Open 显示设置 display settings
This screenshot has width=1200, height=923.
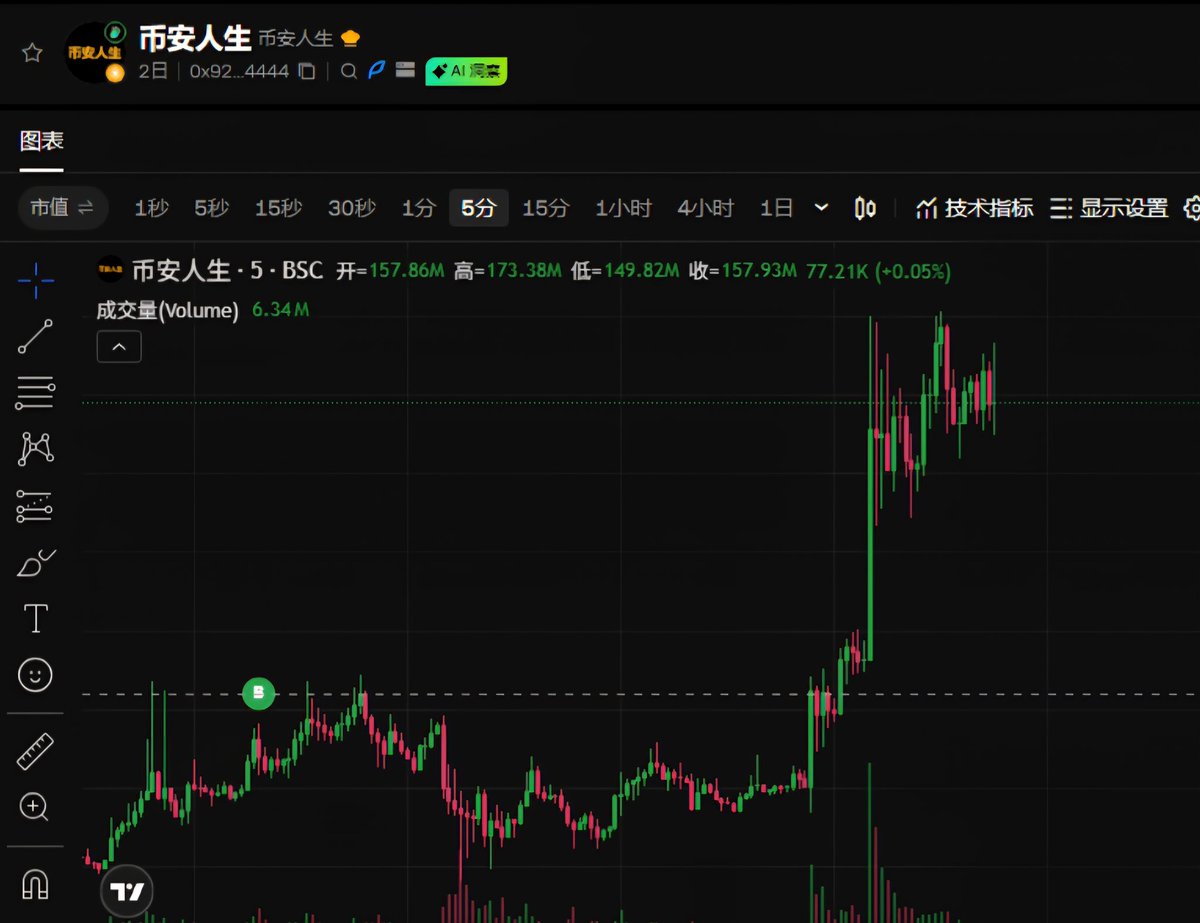(x=1109, y=208)
